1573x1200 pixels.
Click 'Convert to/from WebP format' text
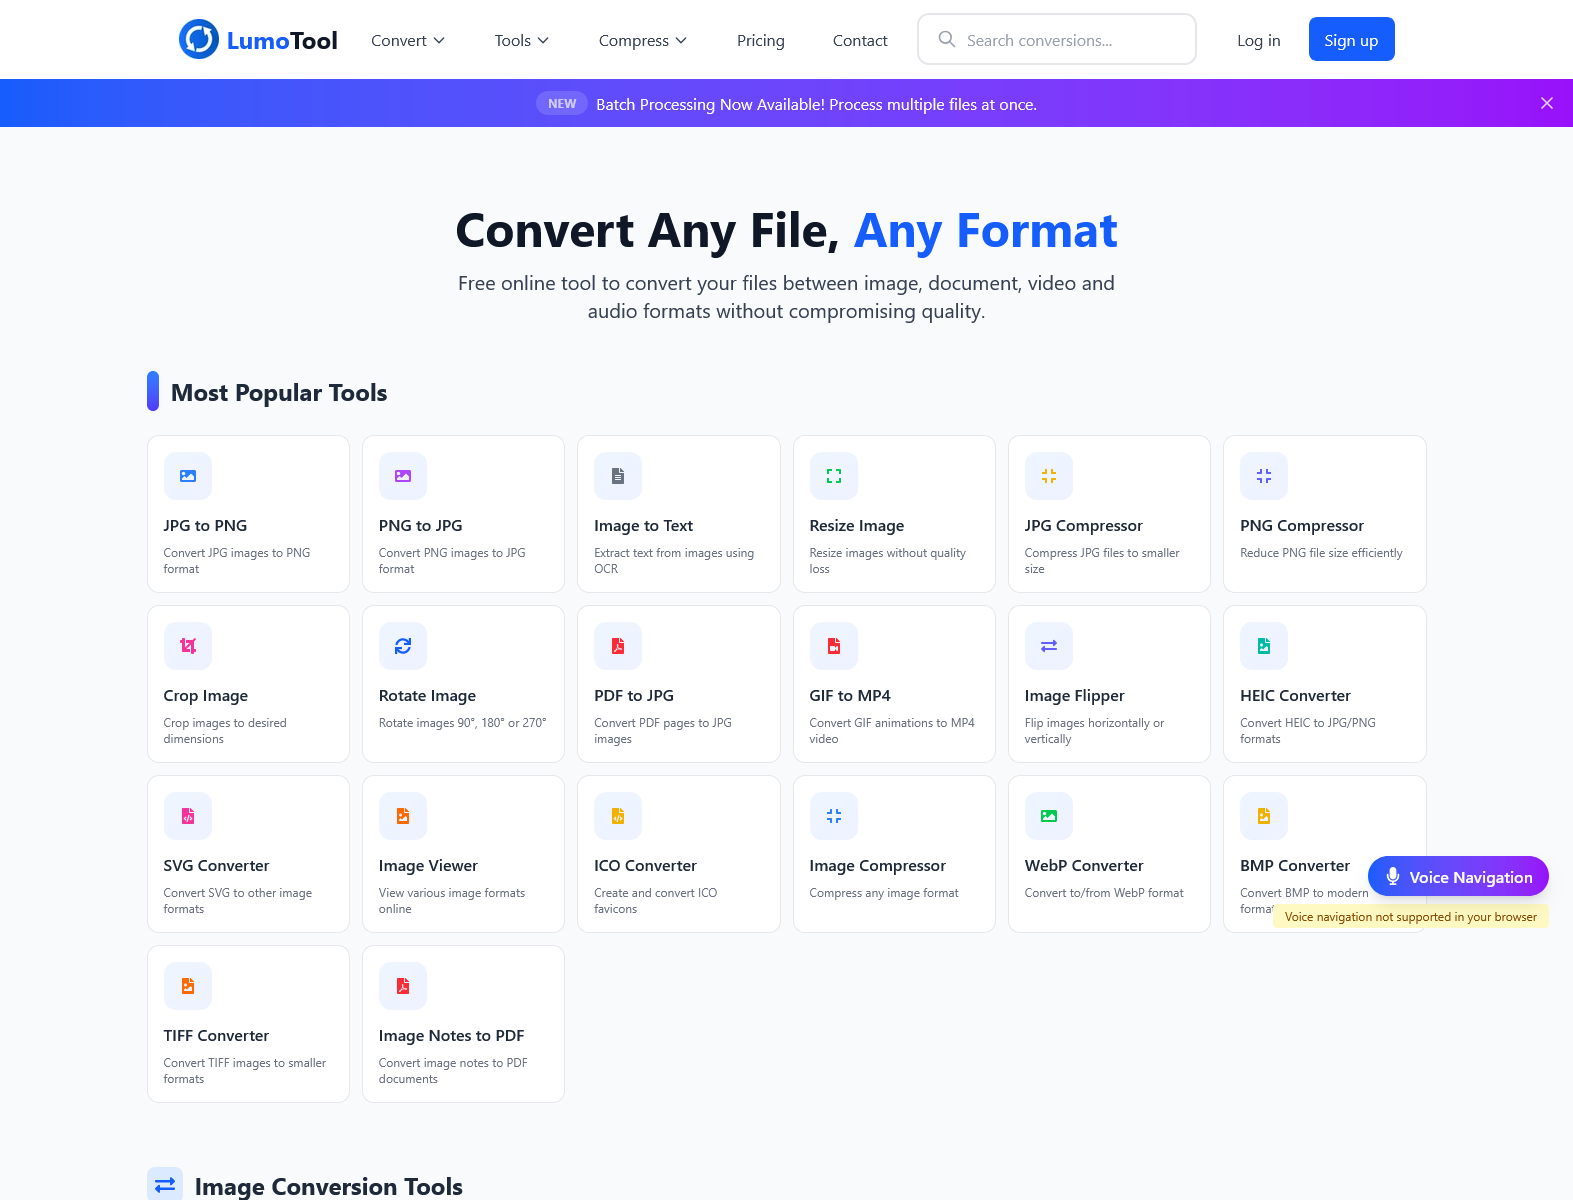pyautogui.click(x=1104, y=893)
